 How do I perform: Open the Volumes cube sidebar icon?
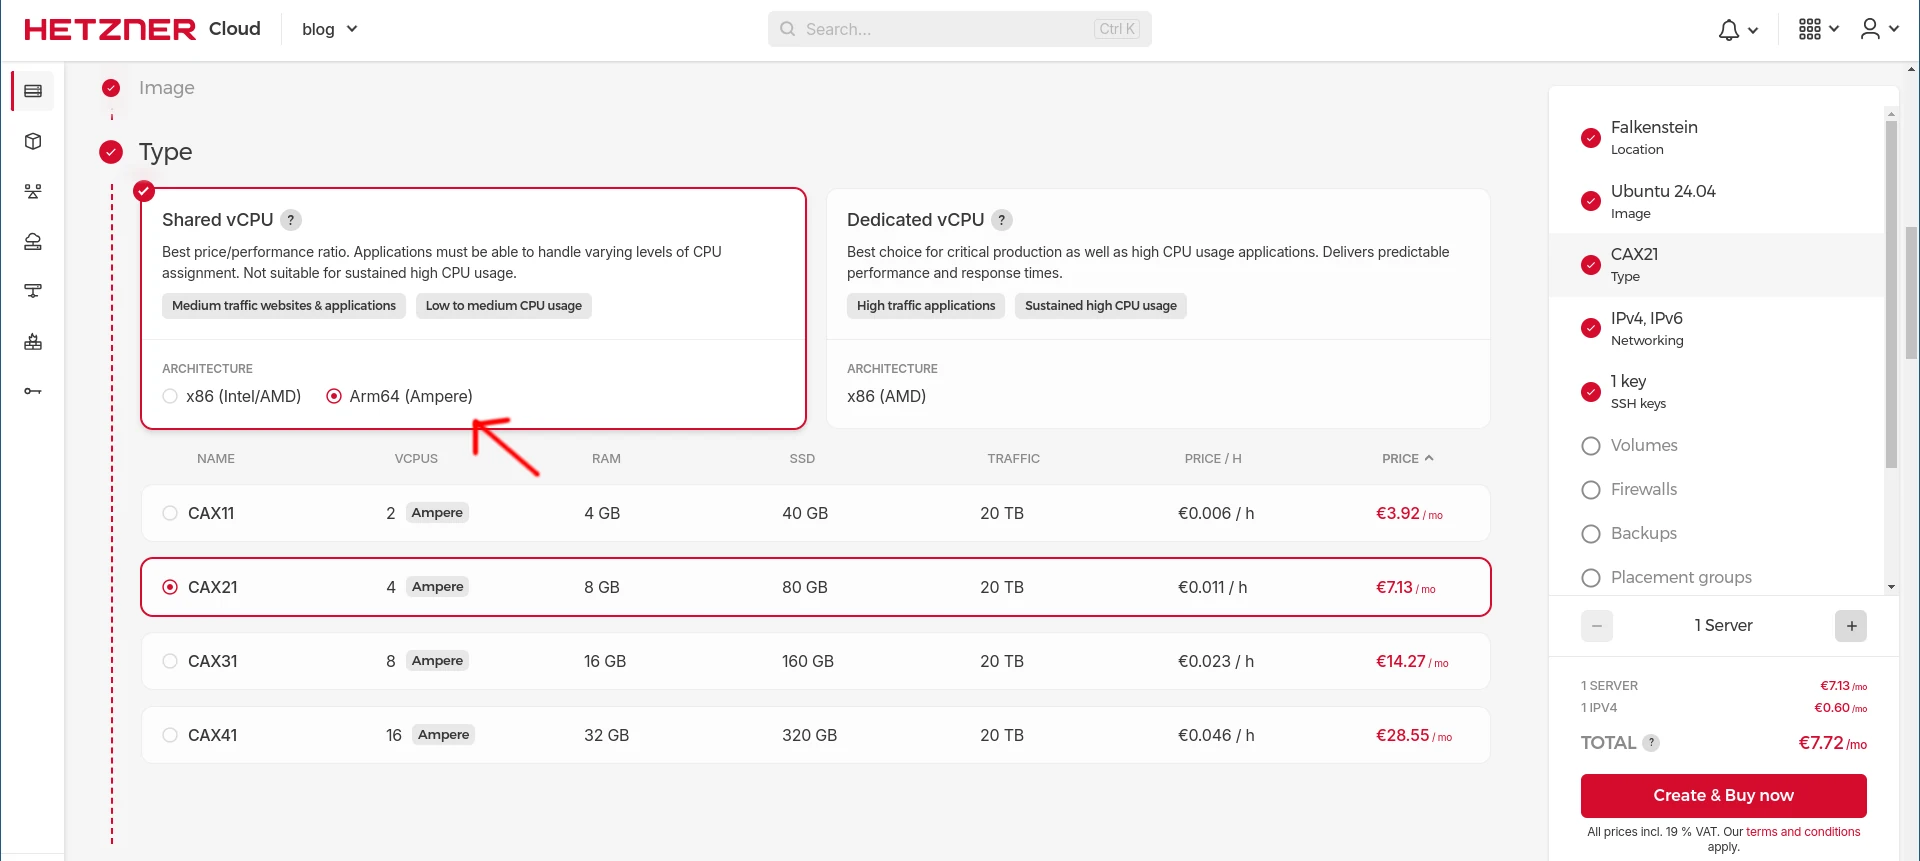click(33, 141)
